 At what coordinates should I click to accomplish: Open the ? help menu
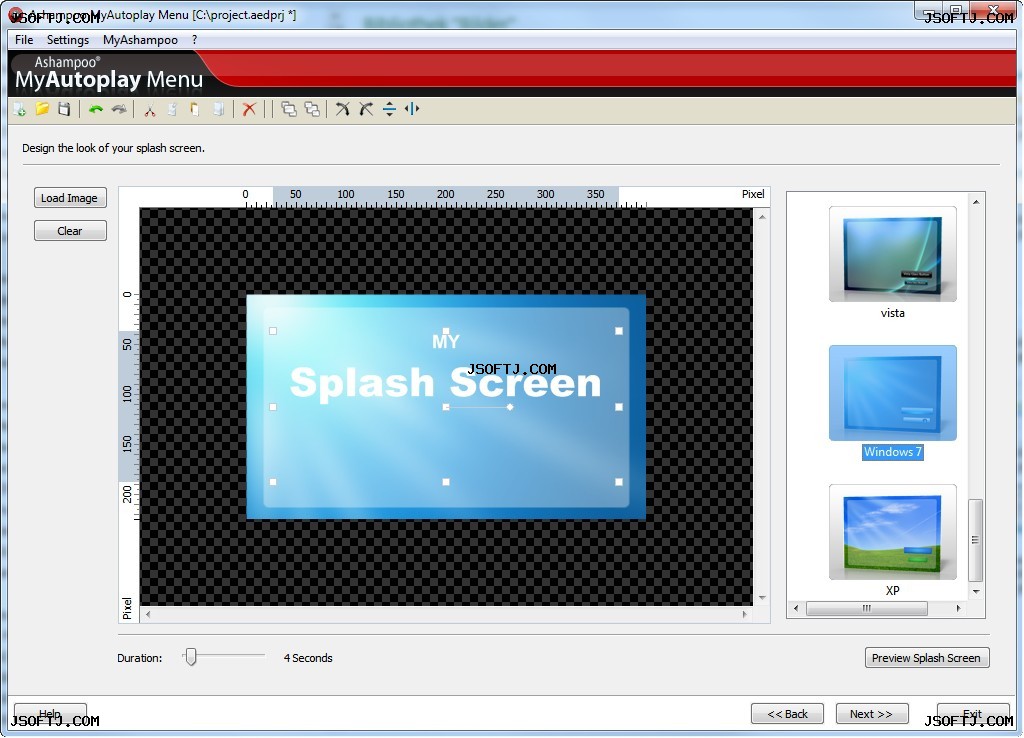(195, 40)
